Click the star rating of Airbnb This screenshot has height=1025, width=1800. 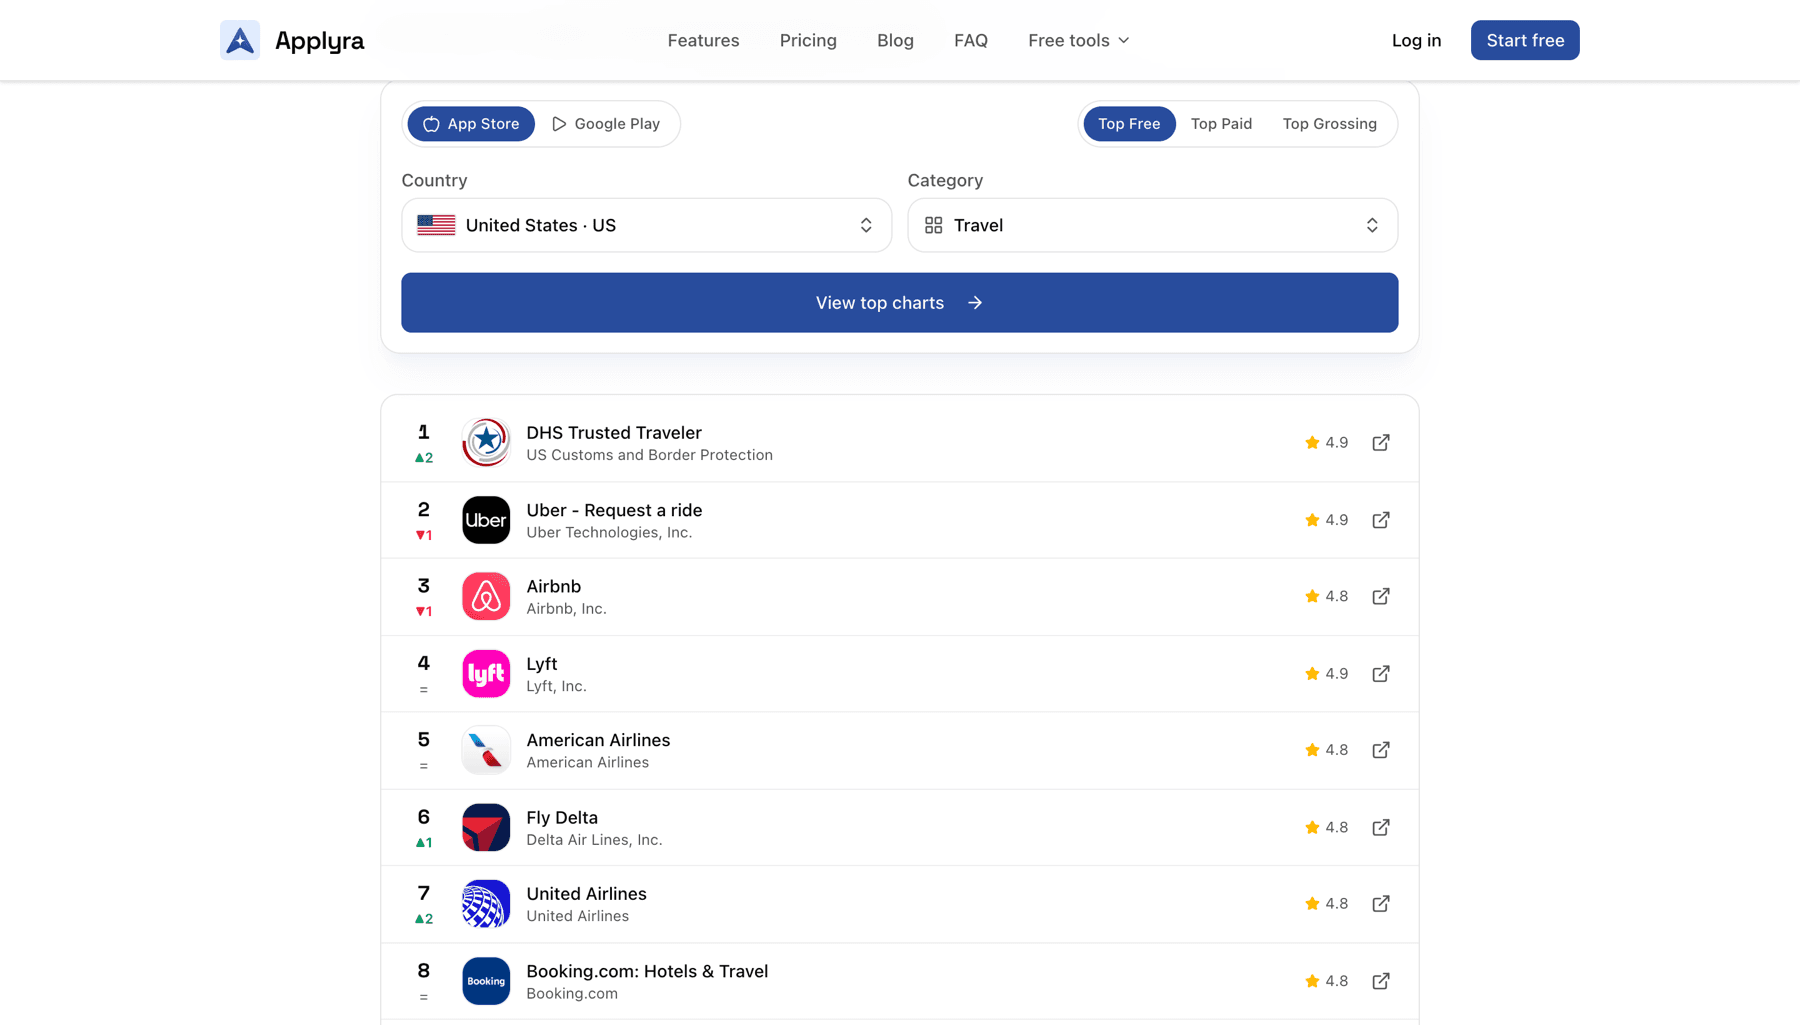pyautogui.click(x=1326, y=596)
